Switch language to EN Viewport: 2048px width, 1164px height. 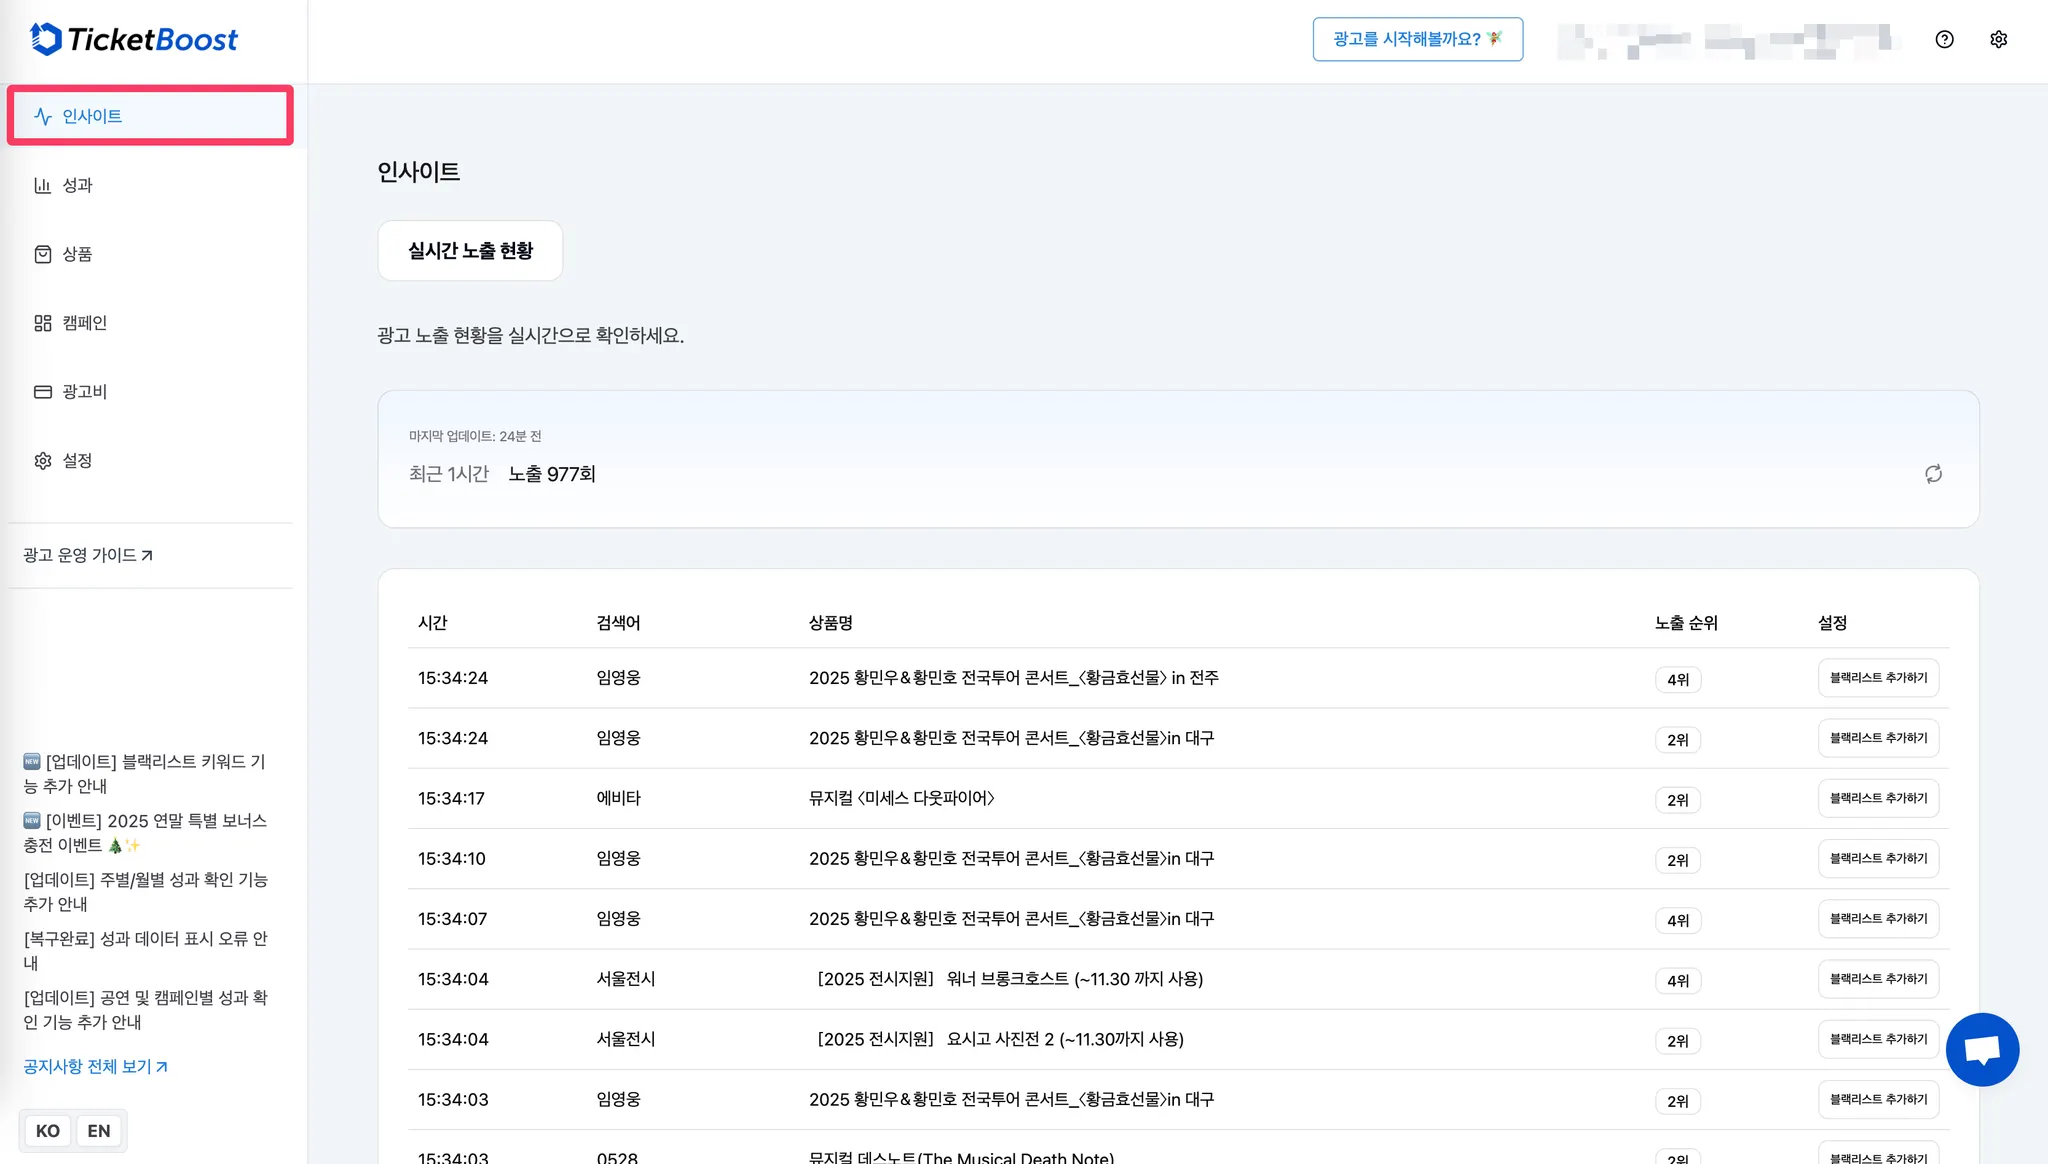pos(98,1131)
